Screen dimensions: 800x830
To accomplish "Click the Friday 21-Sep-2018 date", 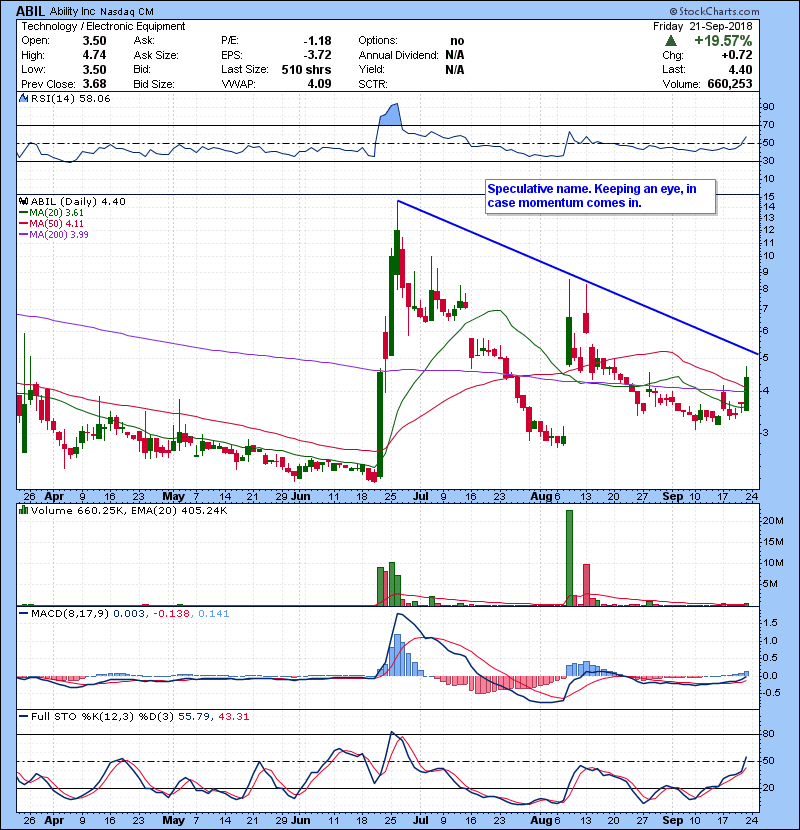I will tap(703, 26).
